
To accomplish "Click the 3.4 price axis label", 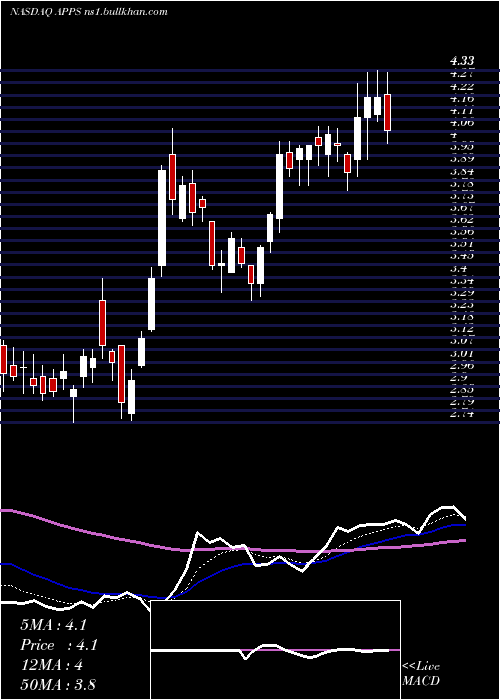I will coord(459,269).
